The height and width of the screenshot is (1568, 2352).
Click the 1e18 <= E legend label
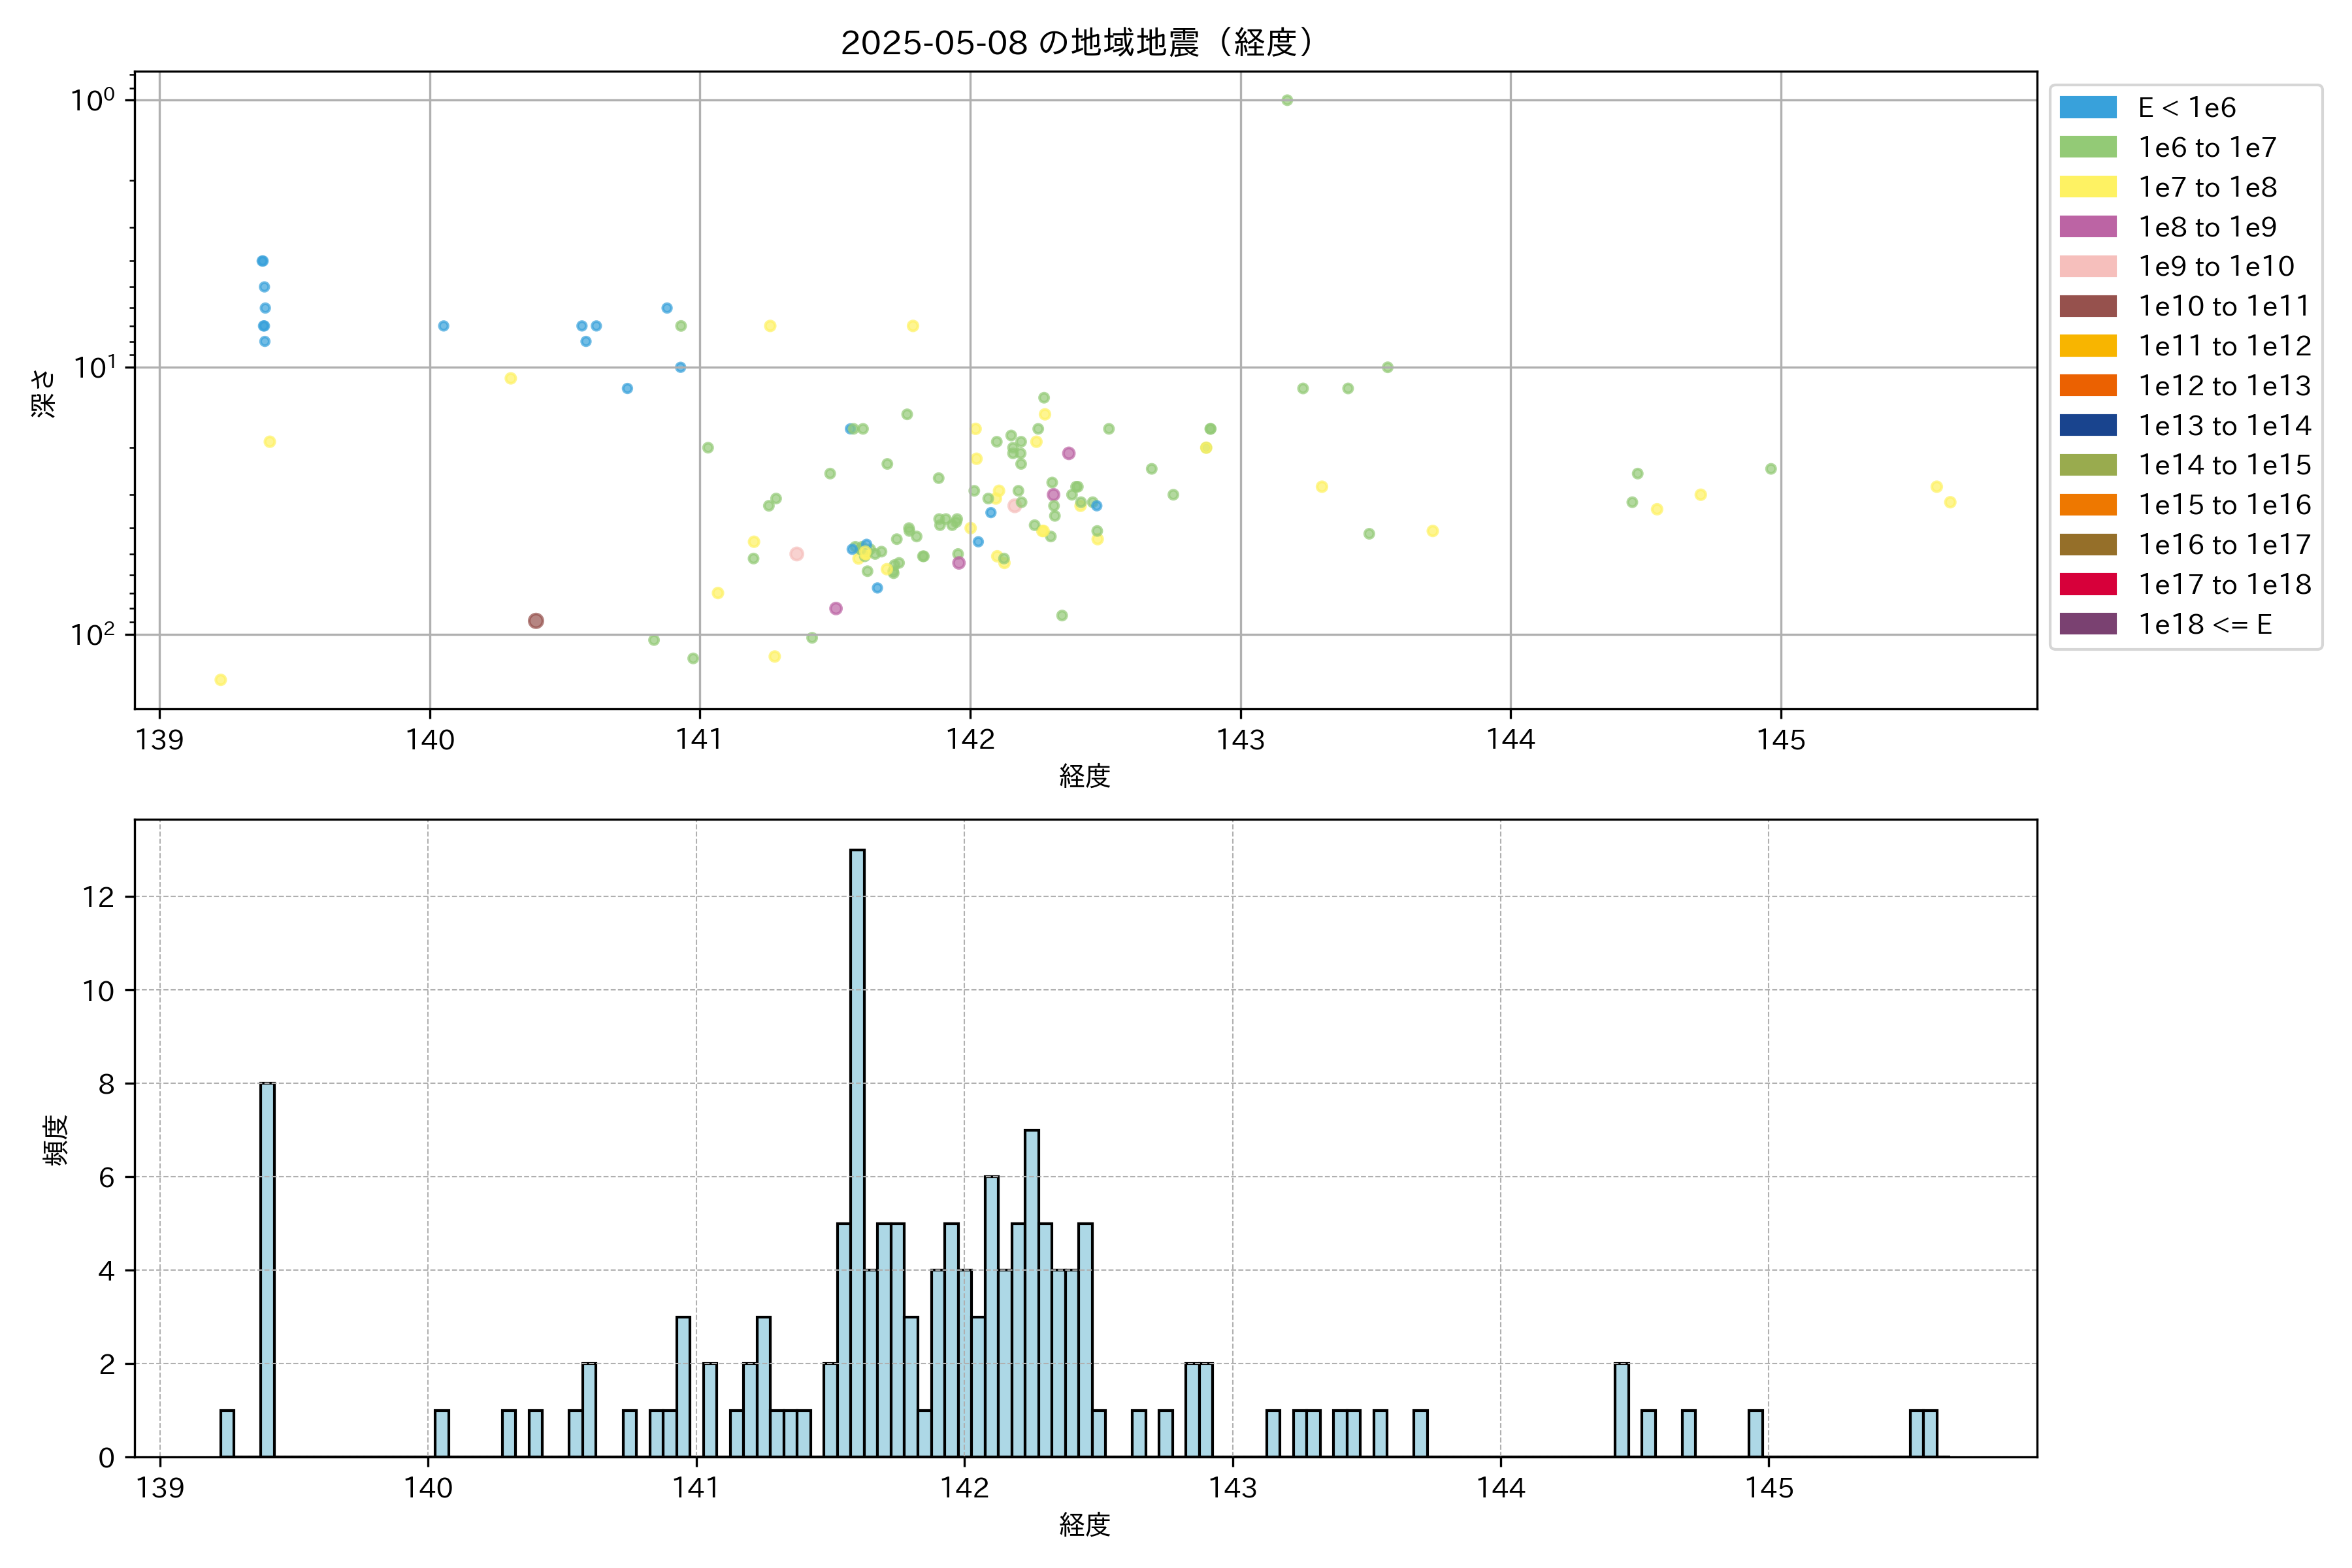pyautogui.click(x=2204, y=624)
